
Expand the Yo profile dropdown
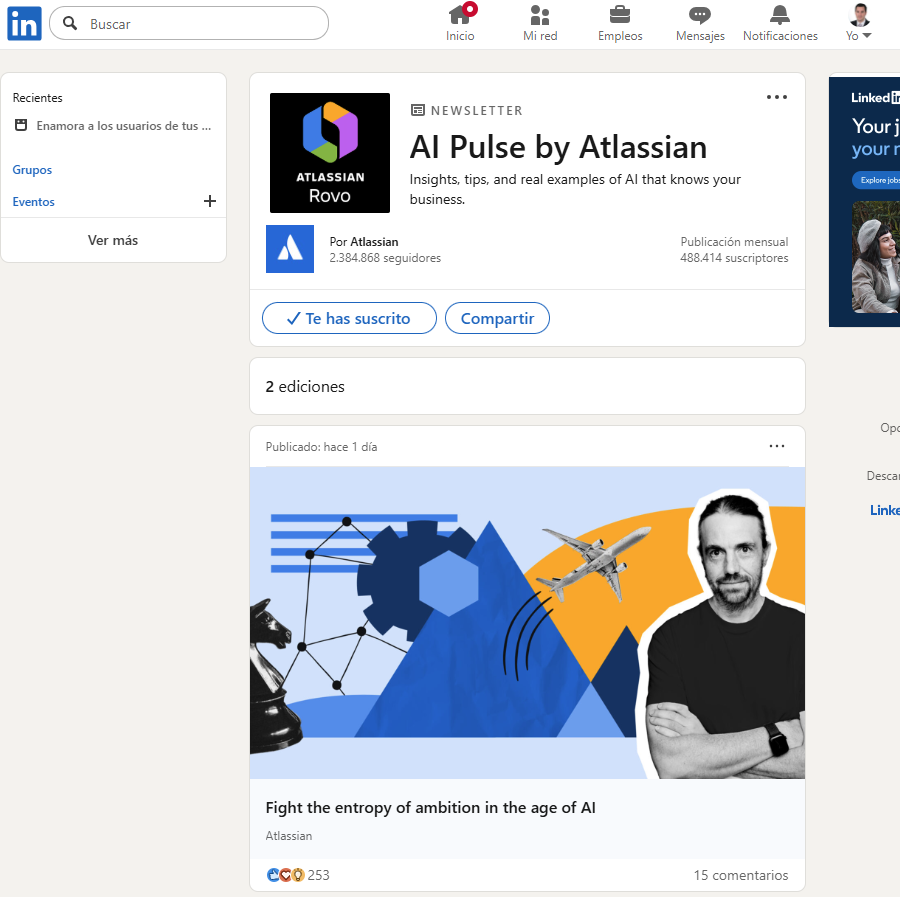tap(859, 36)
